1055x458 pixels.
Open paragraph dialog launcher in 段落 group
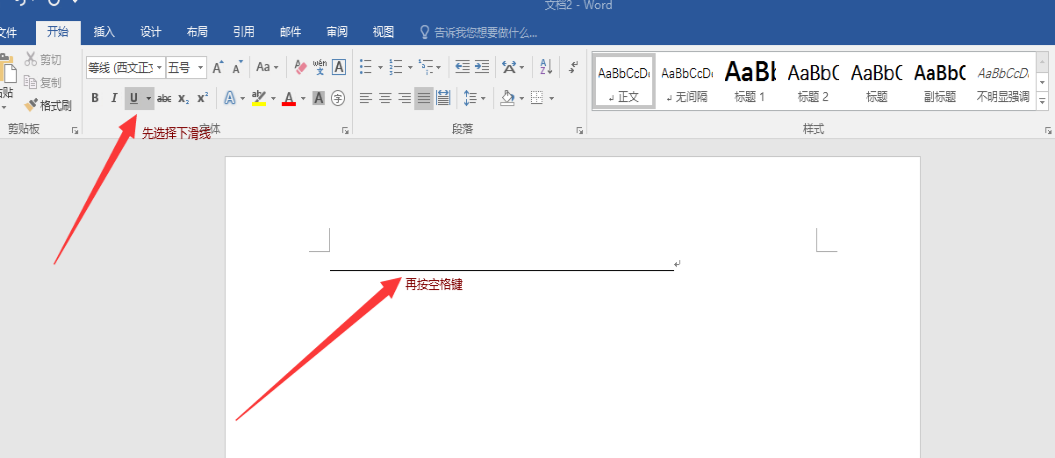coord(579,131)
